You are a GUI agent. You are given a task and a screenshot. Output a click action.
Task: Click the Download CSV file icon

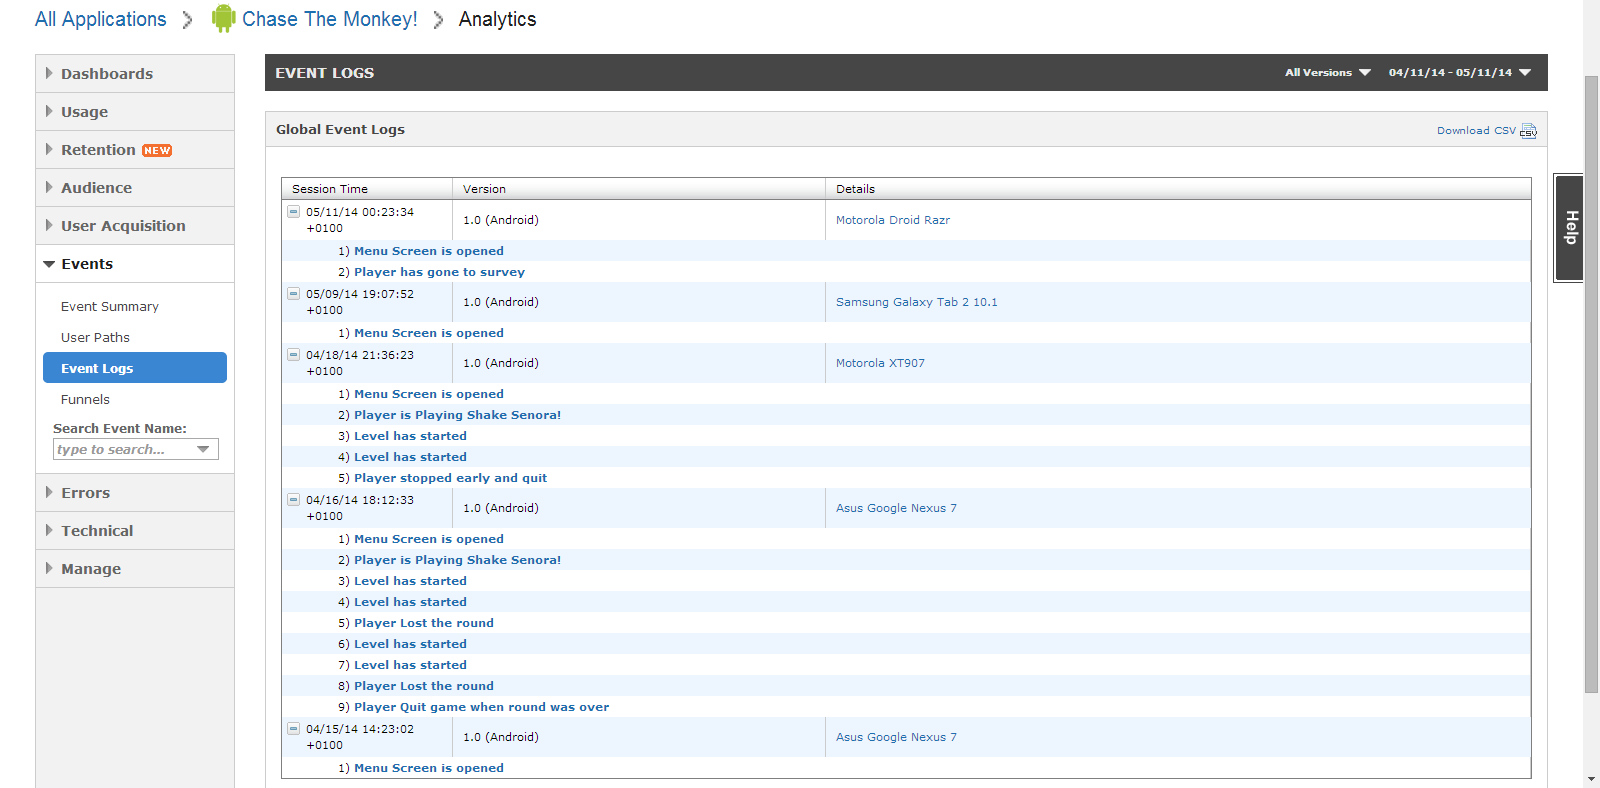point(1528,131)
